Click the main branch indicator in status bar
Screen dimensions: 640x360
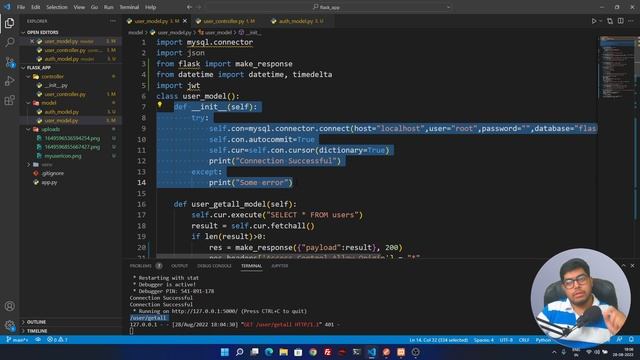pyautogui.click(x=18, y=340)
